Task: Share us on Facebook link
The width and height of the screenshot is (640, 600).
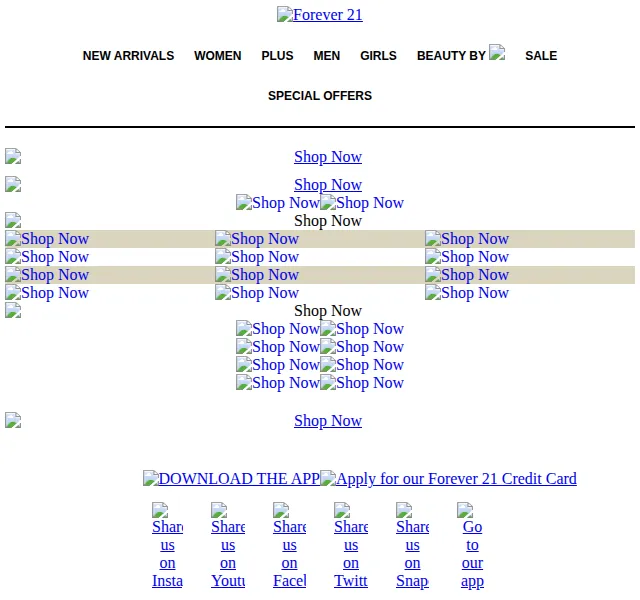Action: 289,546
